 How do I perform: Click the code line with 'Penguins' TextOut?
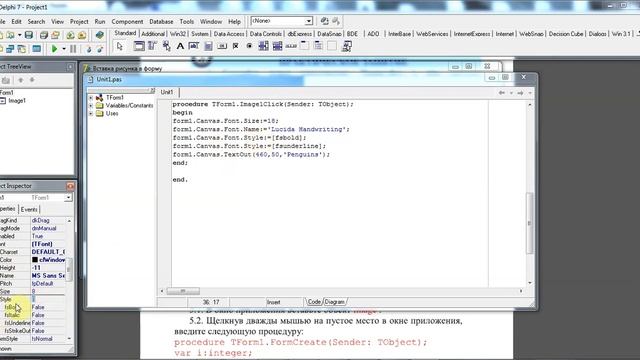click(251, 155)
